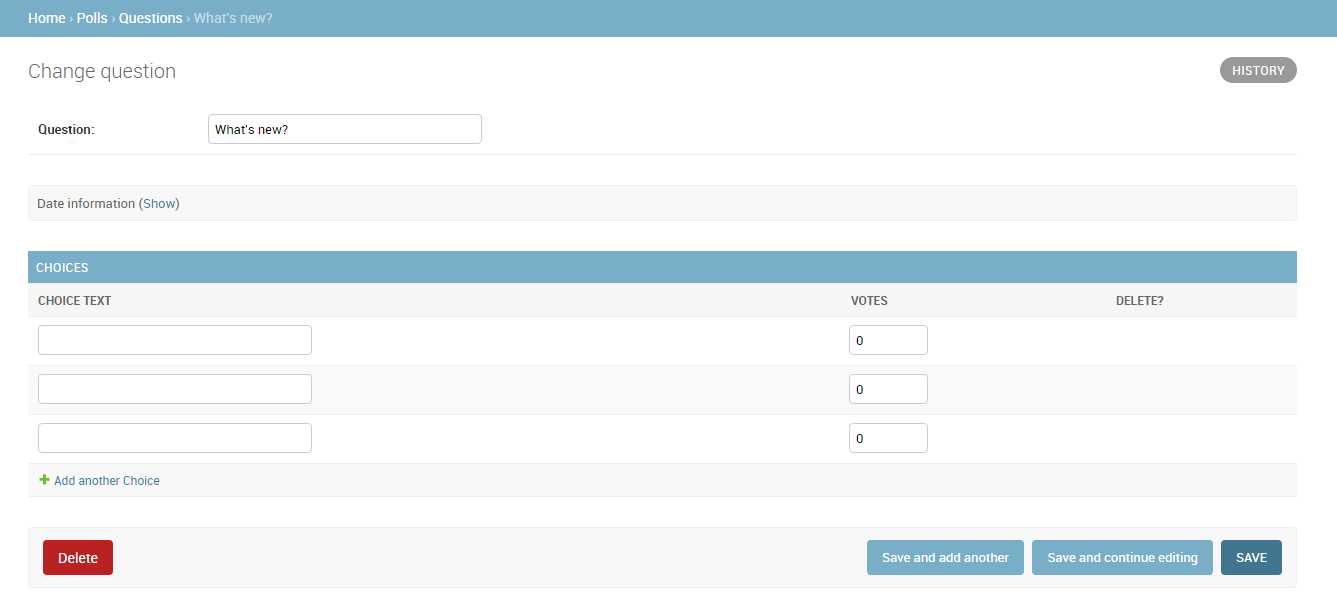Screen dimensions: 1337x593
Task: Click the Delete? column header
Action: point(1140,301)
